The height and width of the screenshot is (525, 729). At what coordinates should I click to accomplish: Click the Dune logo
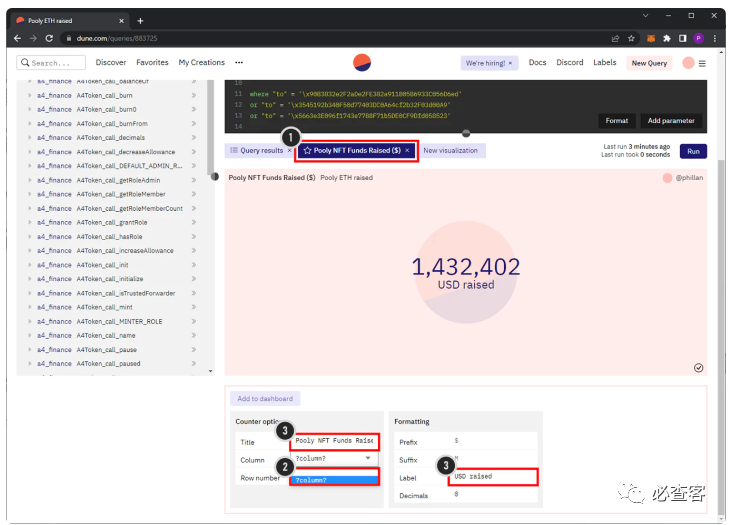[362, 63]
